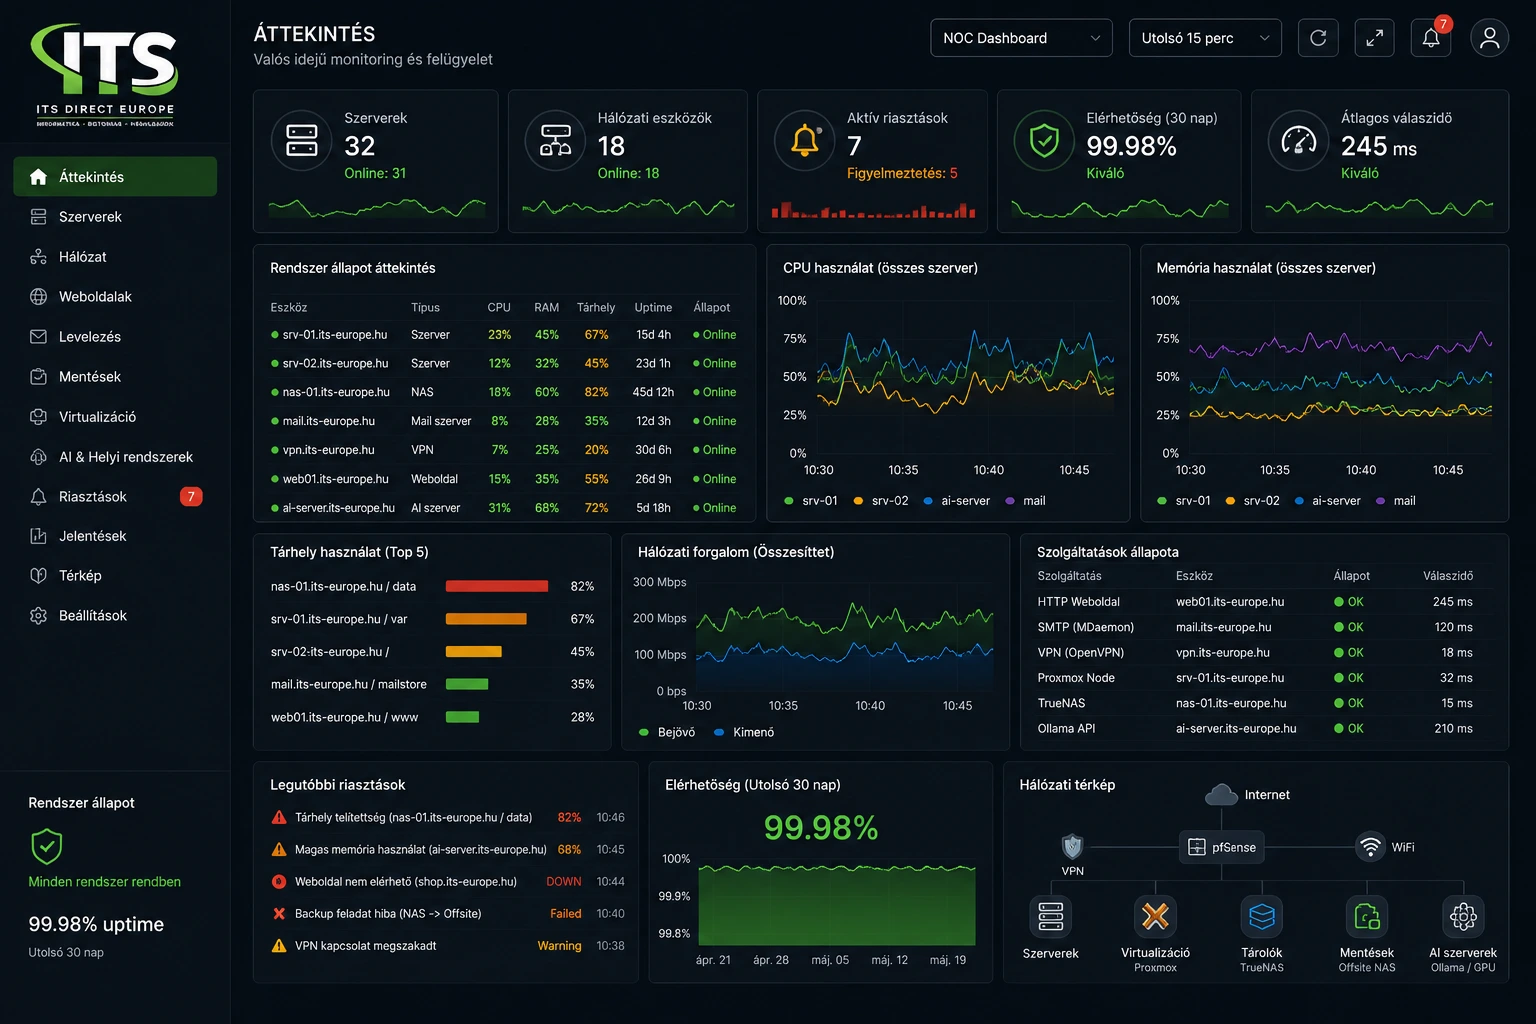Open Jelentések in the sidebar
The image size is (1536, 1024).
click(x=115, y=535)
